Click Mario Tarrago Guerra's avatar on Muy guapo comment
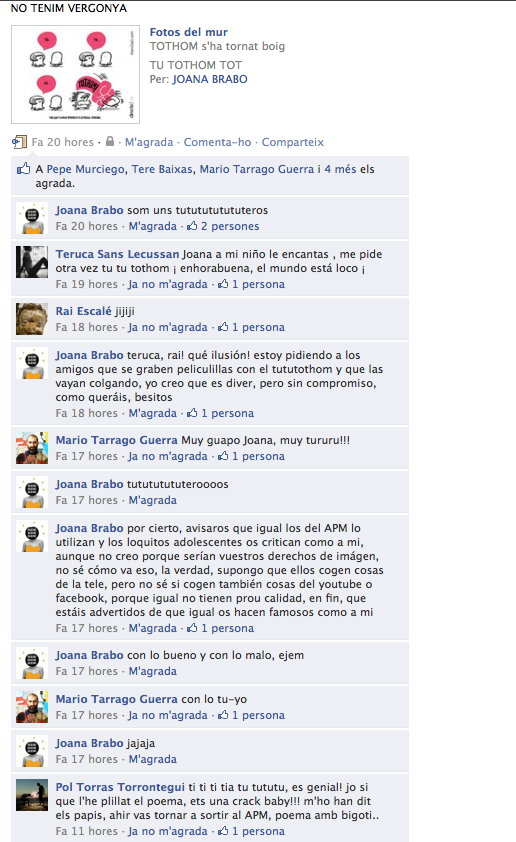 32,448
